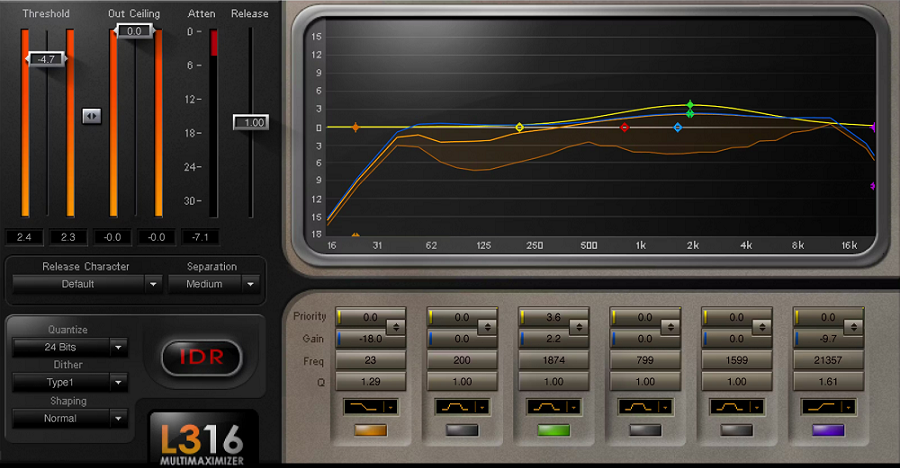Click the Atten gain reduction meter
The height and width of the screenshot is (468, 900).
[x=214, y=123]
